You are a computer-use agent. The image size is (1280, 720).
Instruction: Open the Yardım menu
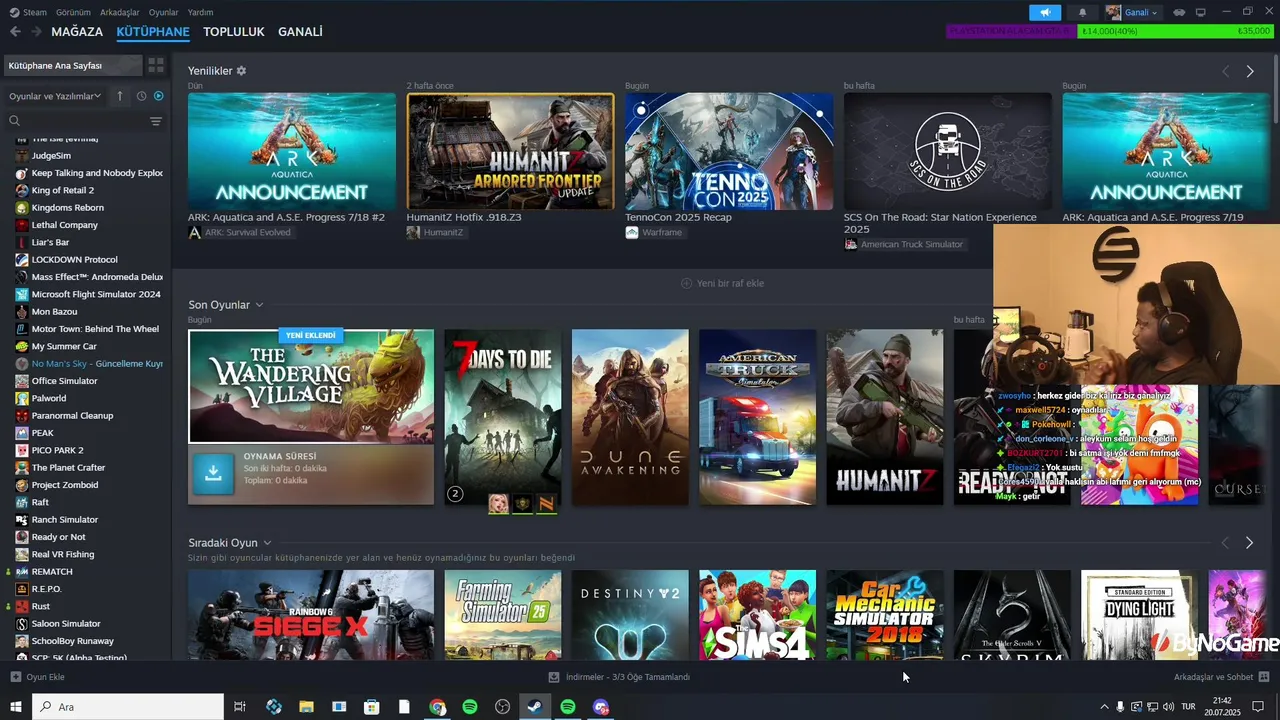pyautogui.click(x=200, y=12)
